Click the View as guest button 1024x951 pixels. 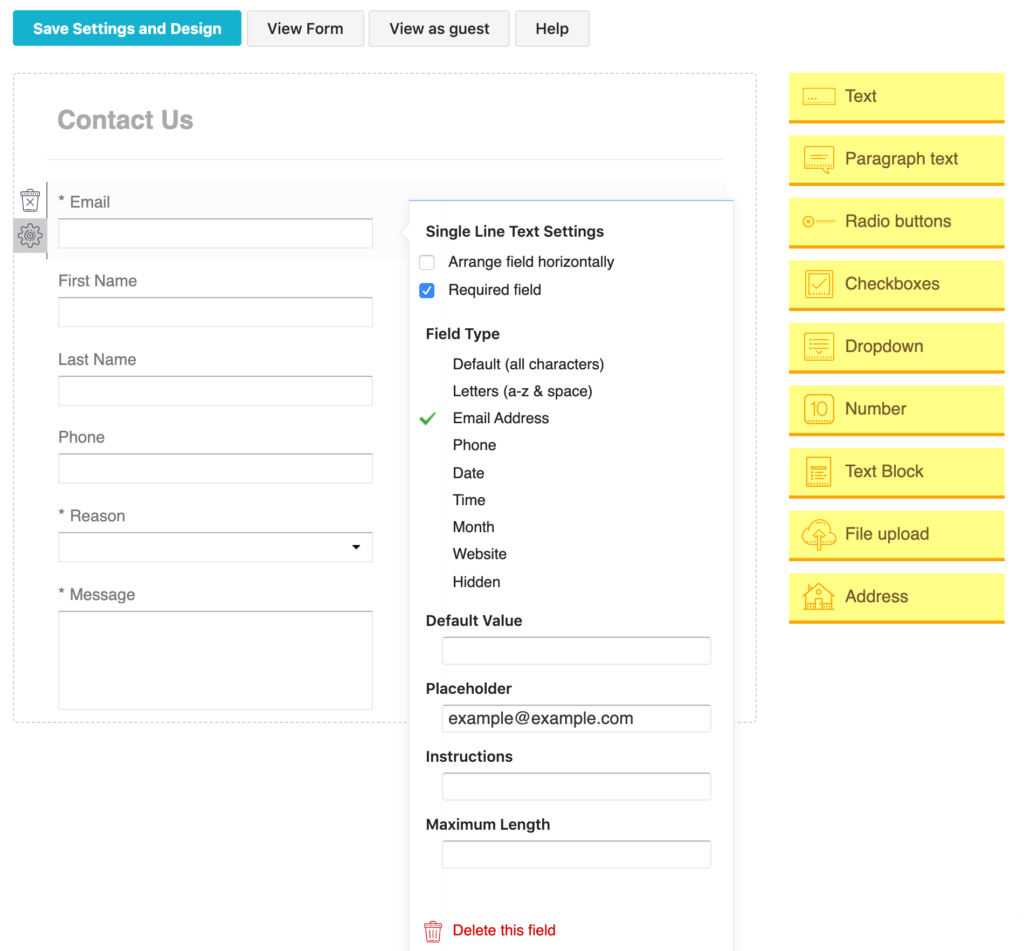click(x=439, y=28)
